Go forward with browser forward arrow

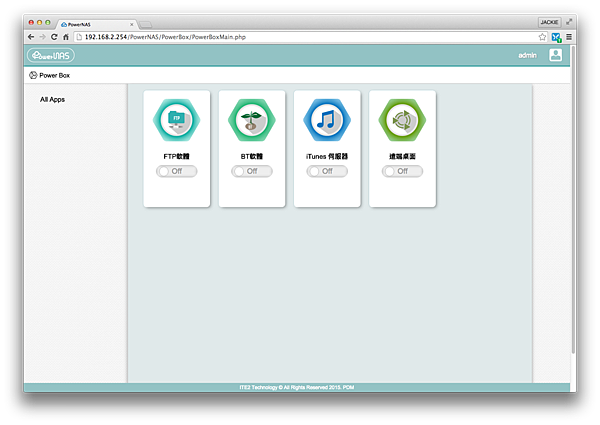click(42, 37)
